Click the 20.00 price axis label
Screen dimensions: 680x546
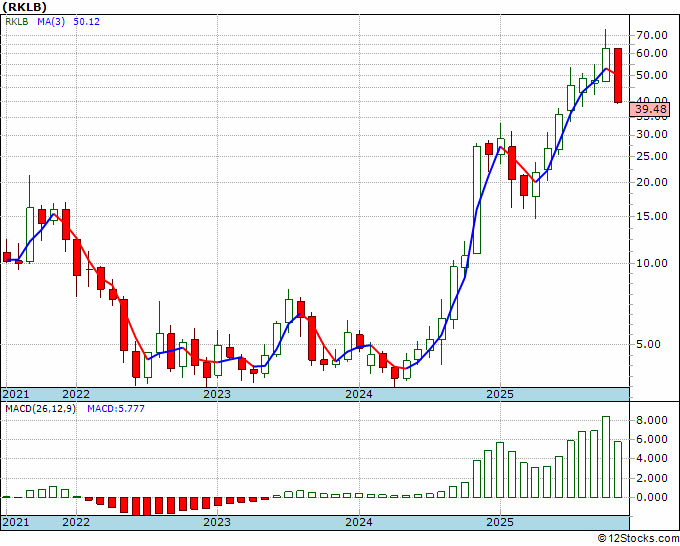(652, 182)
